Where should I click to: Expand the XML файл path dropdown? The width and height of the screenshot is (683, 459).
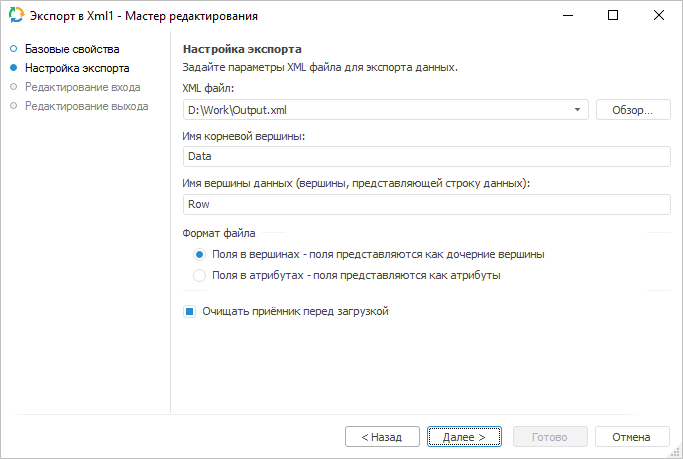[579, 110]
